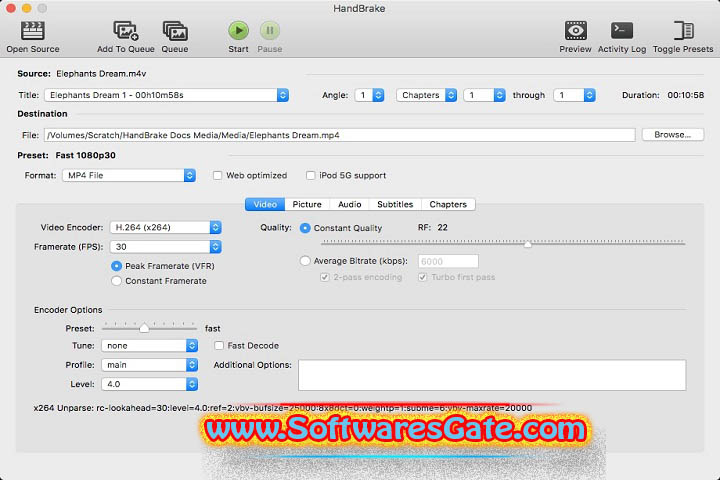Click the preset speed label fast
Viewport: 720px width, 480px height.
click(213, 328)
